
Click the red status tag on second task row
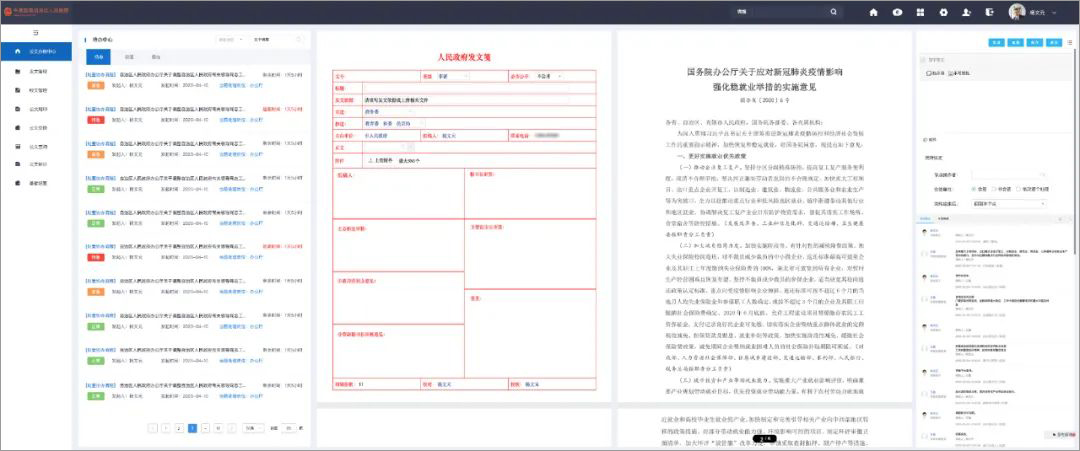click(x=96, y=120)
